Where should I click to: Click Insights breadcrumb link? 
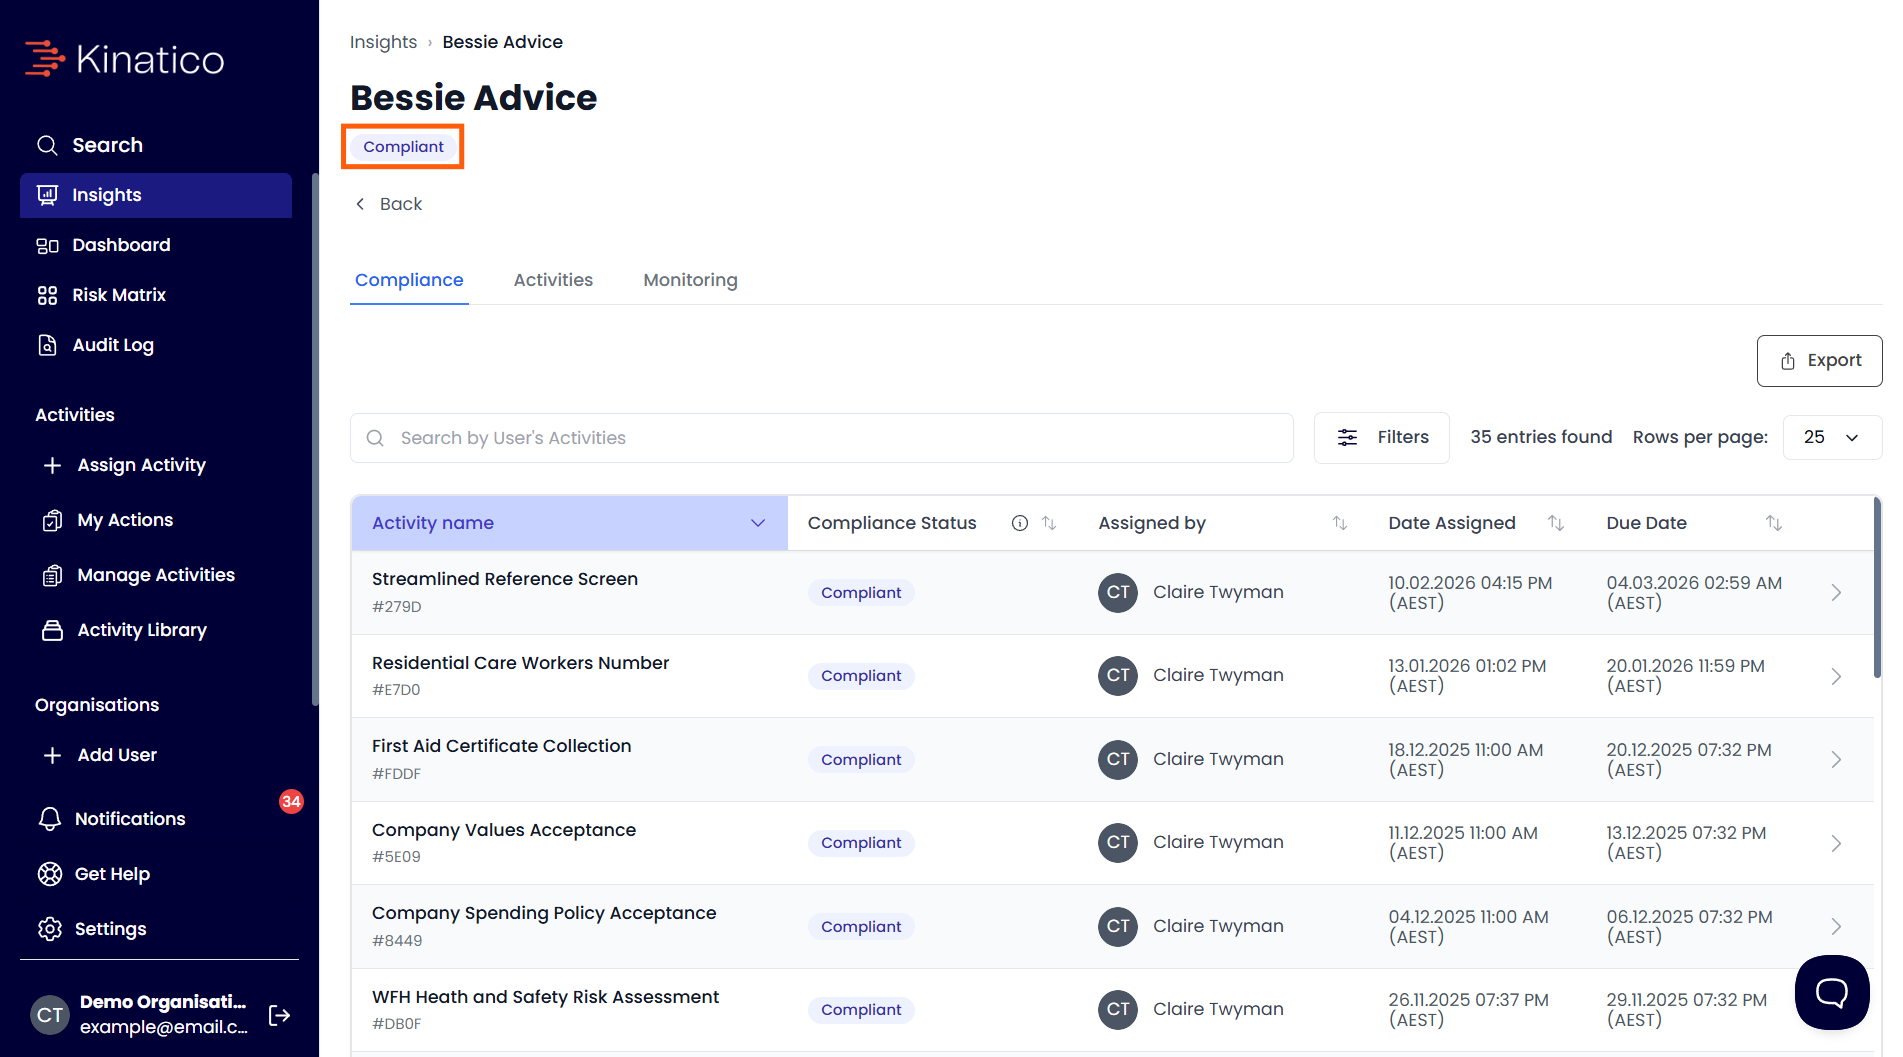383,42
